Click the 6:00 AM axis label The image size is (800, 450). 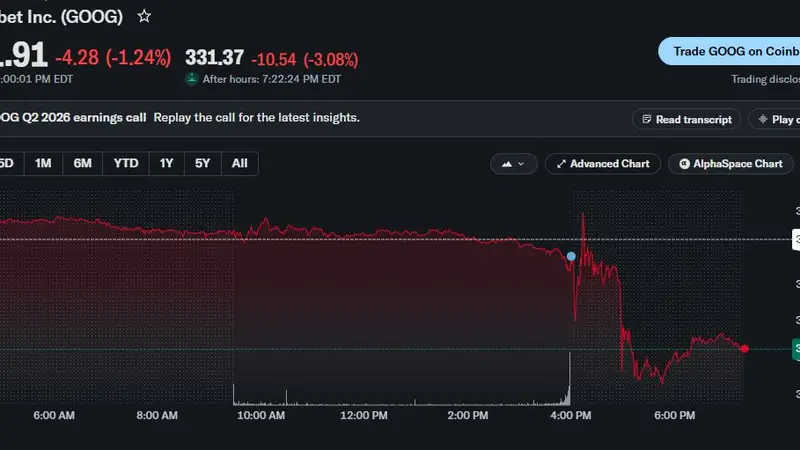point(54,415)
